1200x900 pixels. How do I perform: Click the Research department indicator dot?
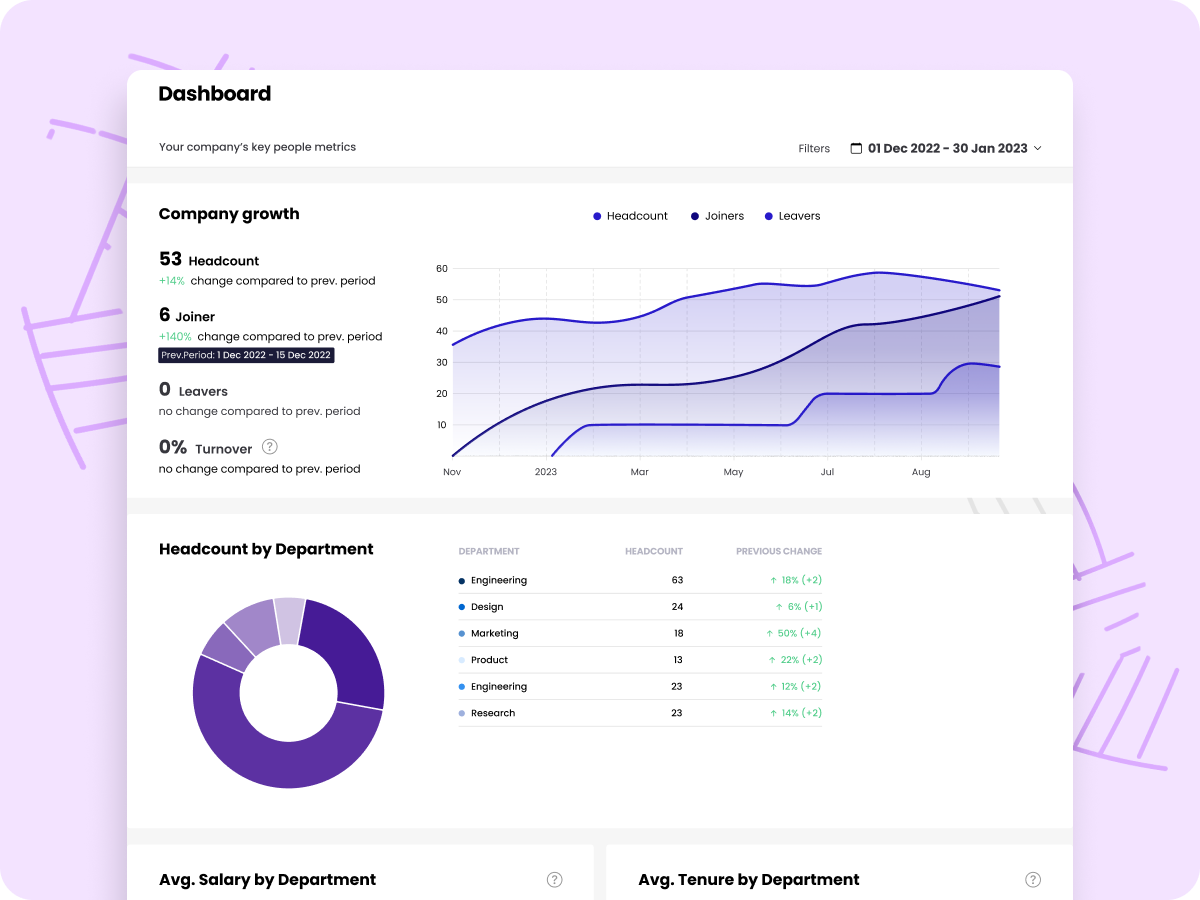[x=461, y=713]
